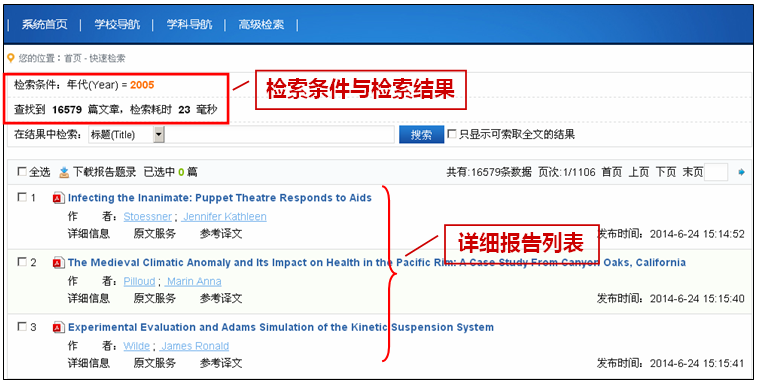Click the search-within-results text input
Viewport: 758px width, 383px height.
[279, 134]
